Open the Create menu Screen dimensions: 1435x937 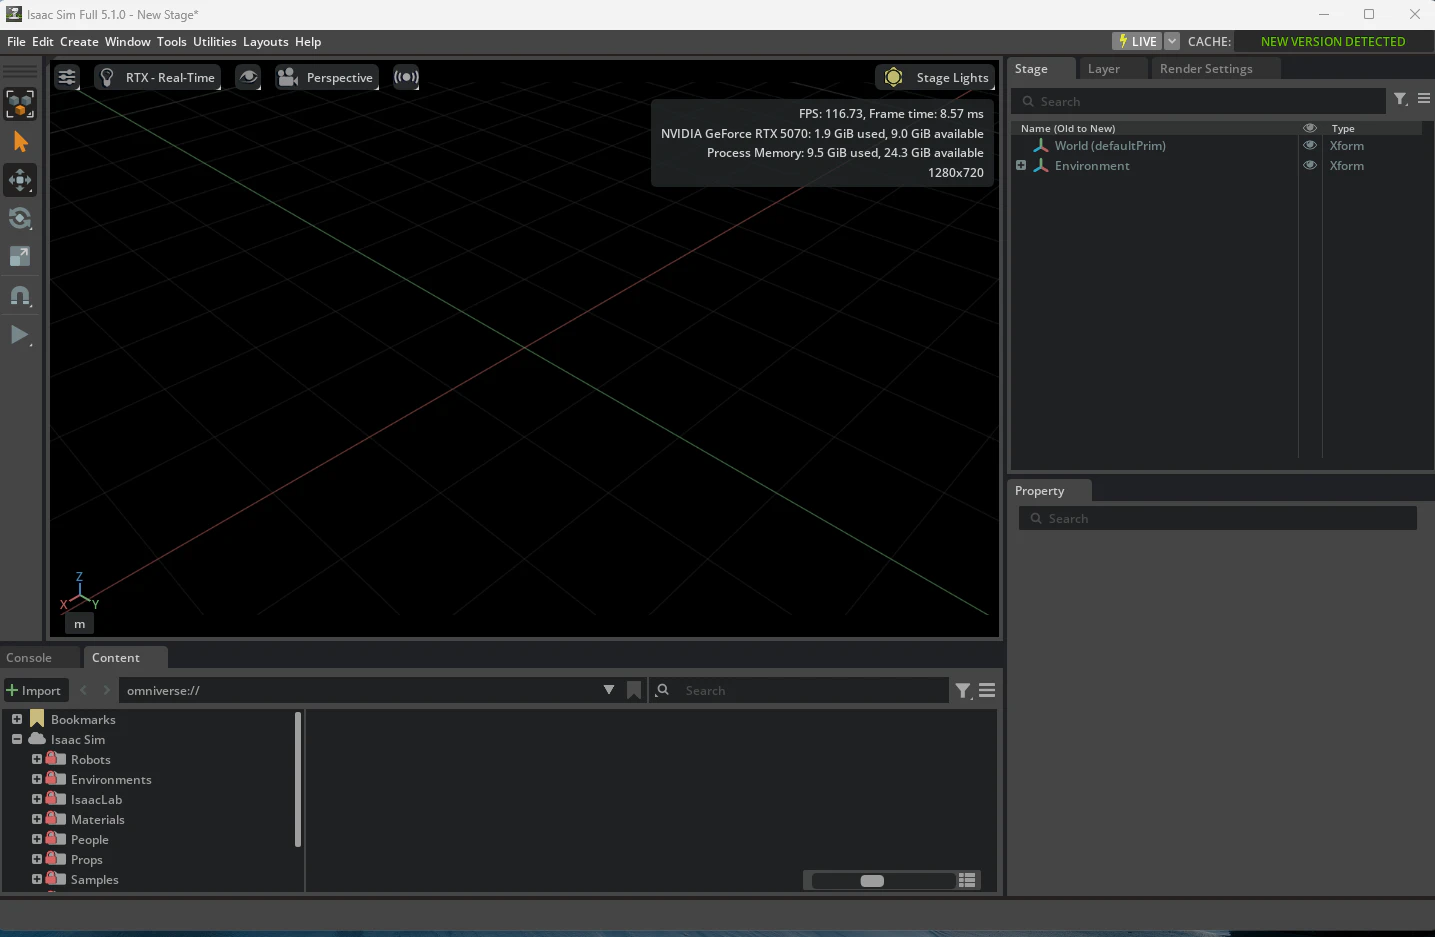pyautogui.click(x=79, y=42)
